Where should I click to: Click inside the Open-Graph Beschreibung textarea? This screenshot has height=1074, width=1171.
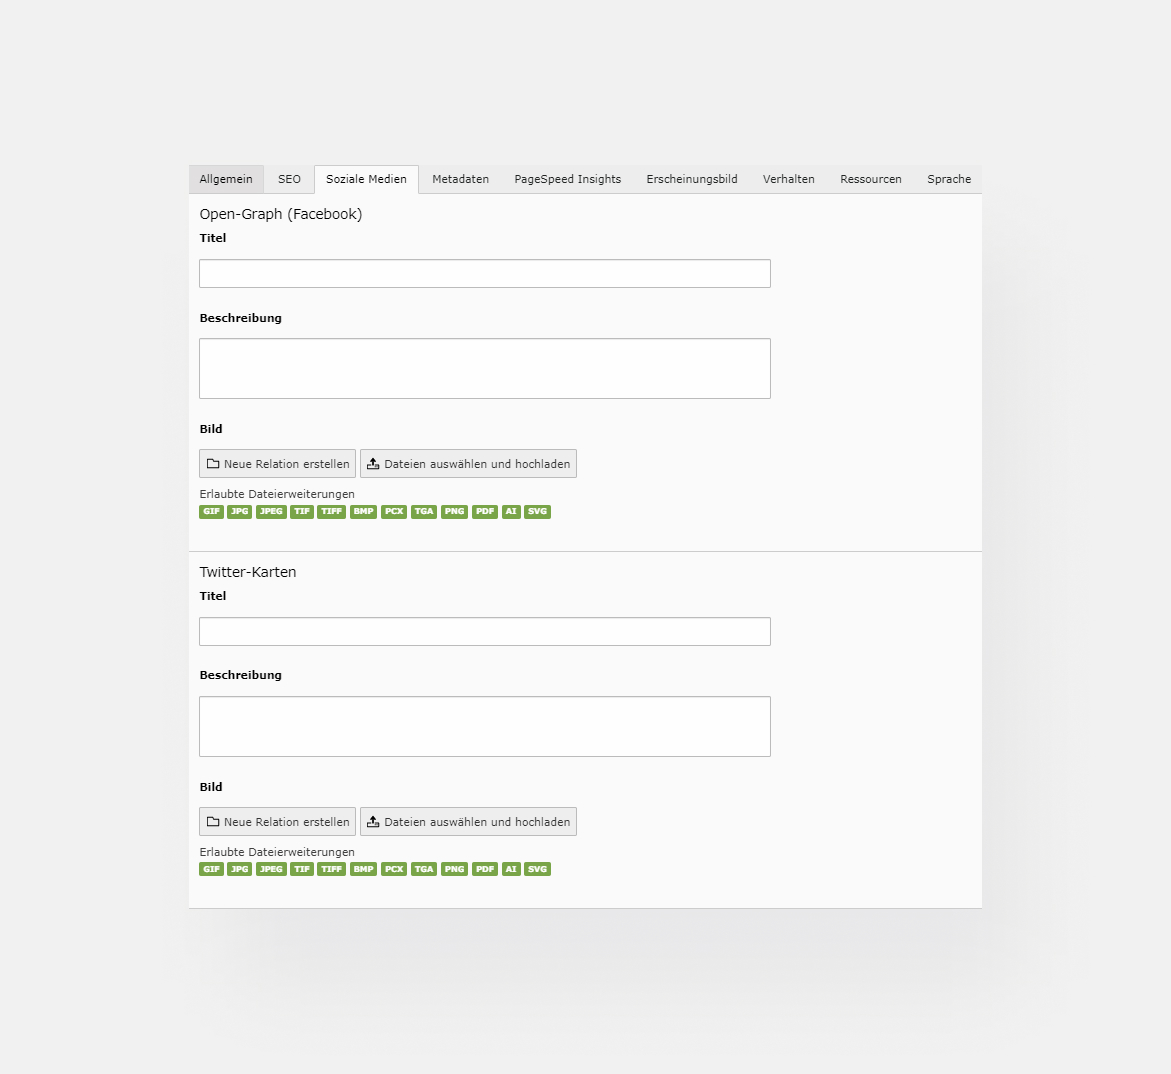pos(484,368)
